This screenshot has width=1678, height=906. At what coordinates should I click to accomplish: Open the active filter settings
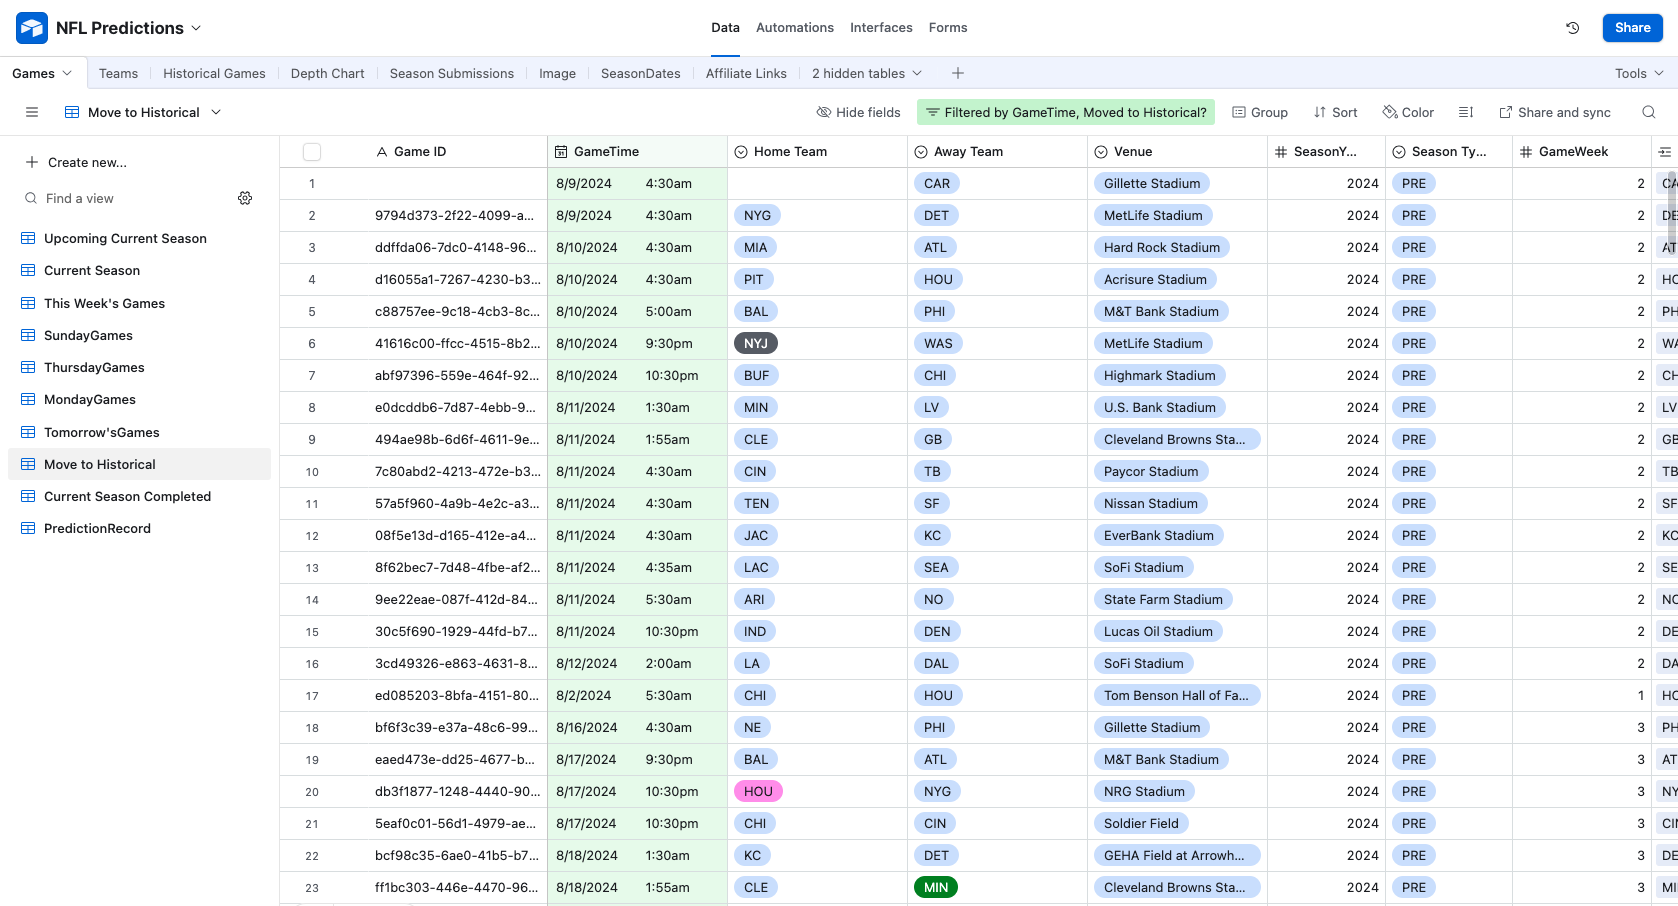(x=1066, y=112)
